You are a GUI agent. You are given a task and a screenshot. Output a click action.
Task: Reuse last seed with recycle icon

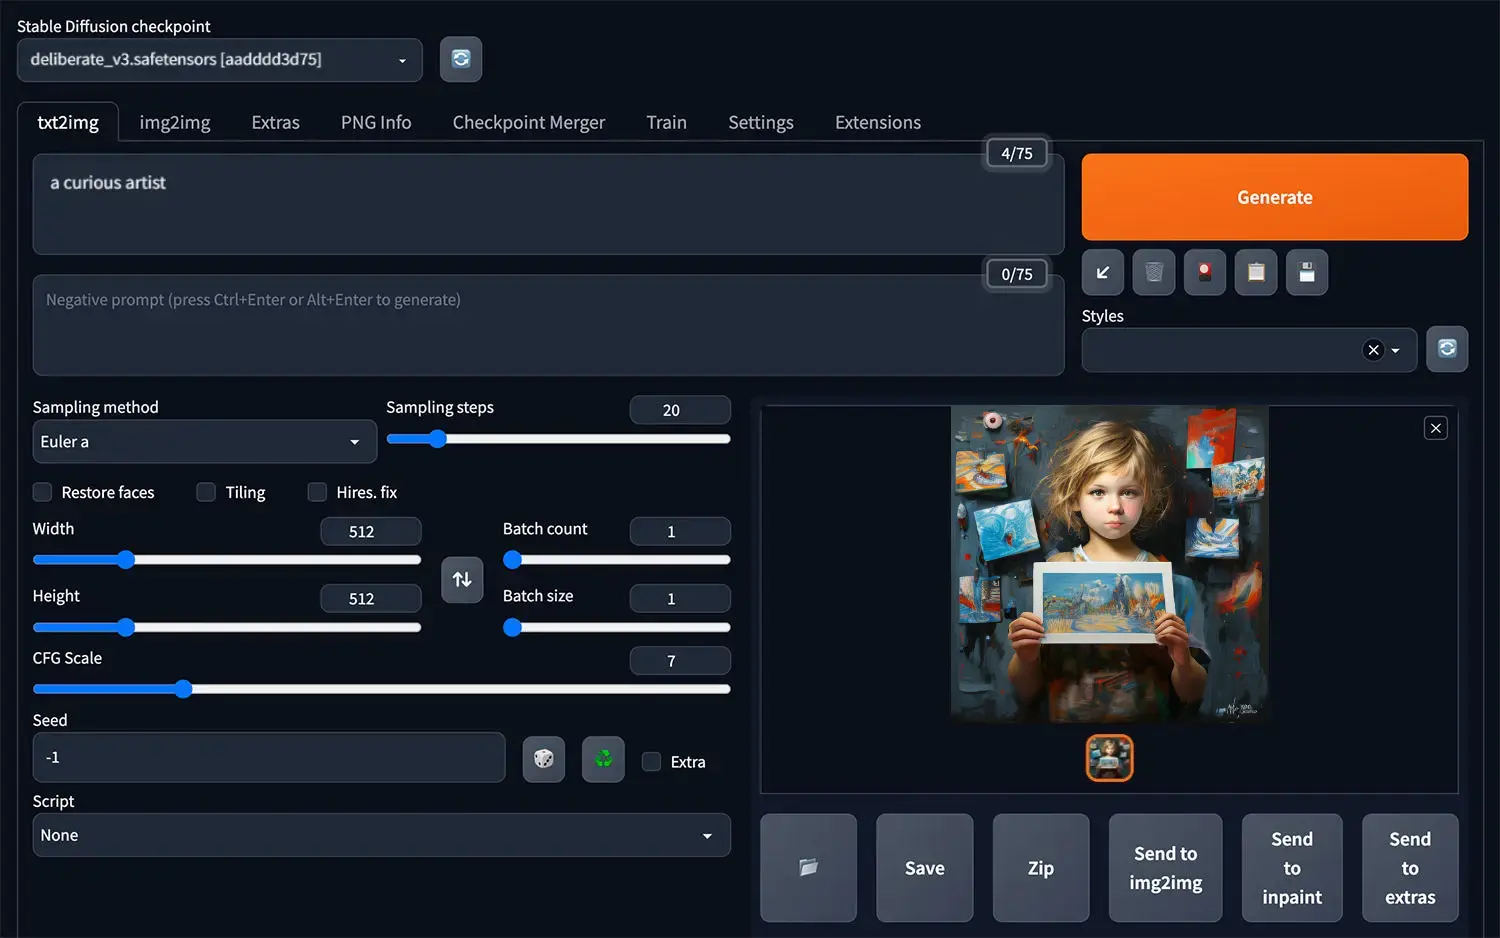click(x=604, y=759)
